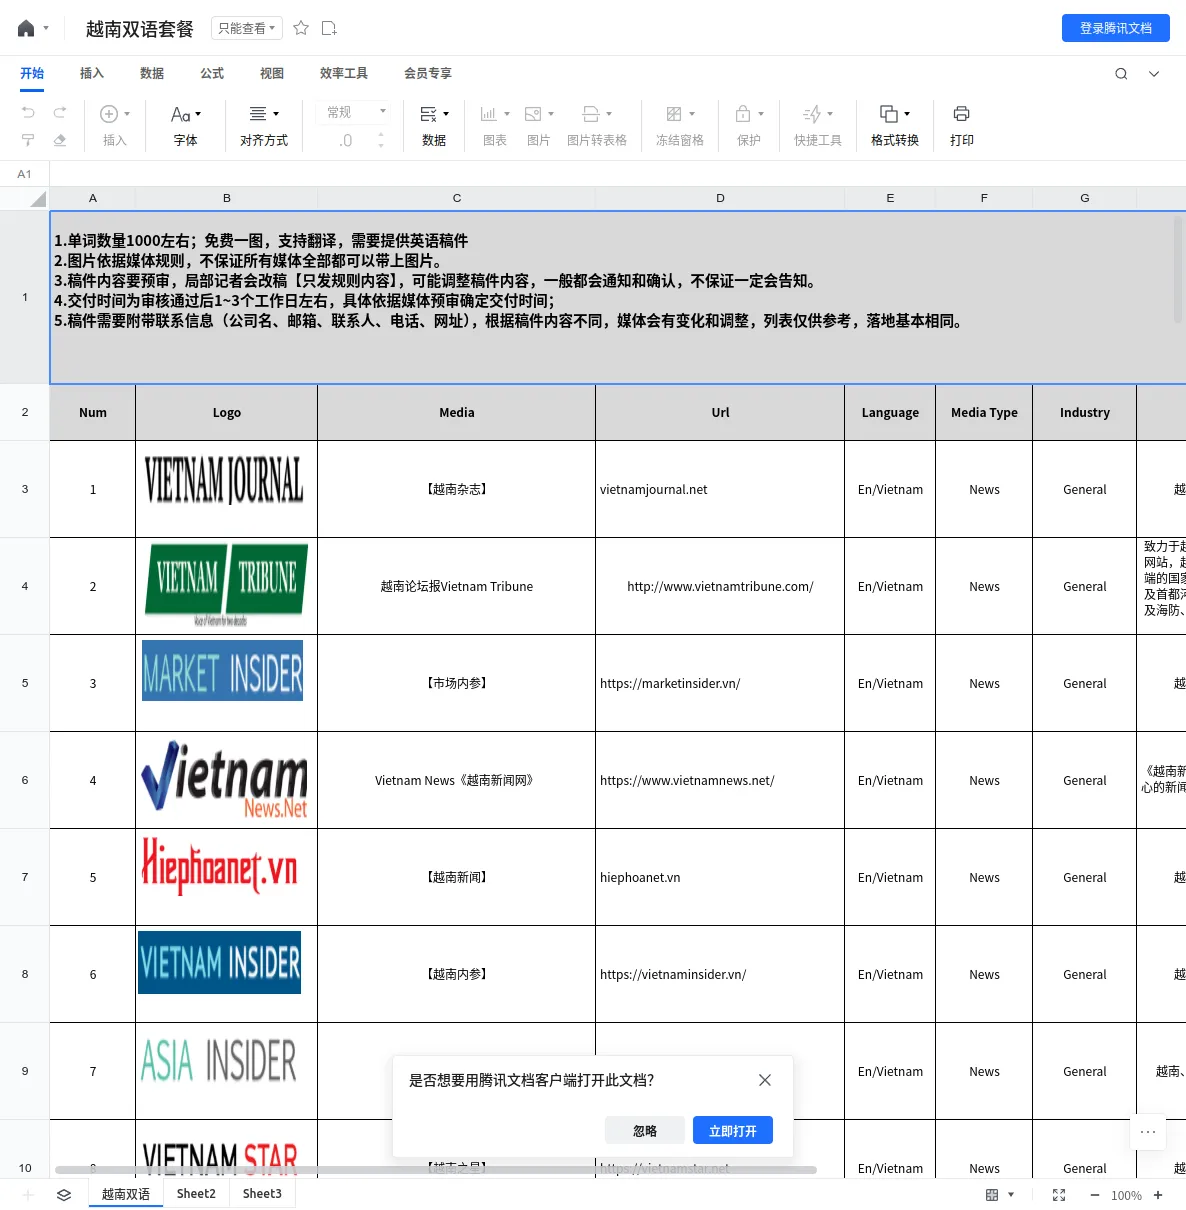
Task: Expand the view-only (只能查看) dropdown
Action: click(247, 29)
